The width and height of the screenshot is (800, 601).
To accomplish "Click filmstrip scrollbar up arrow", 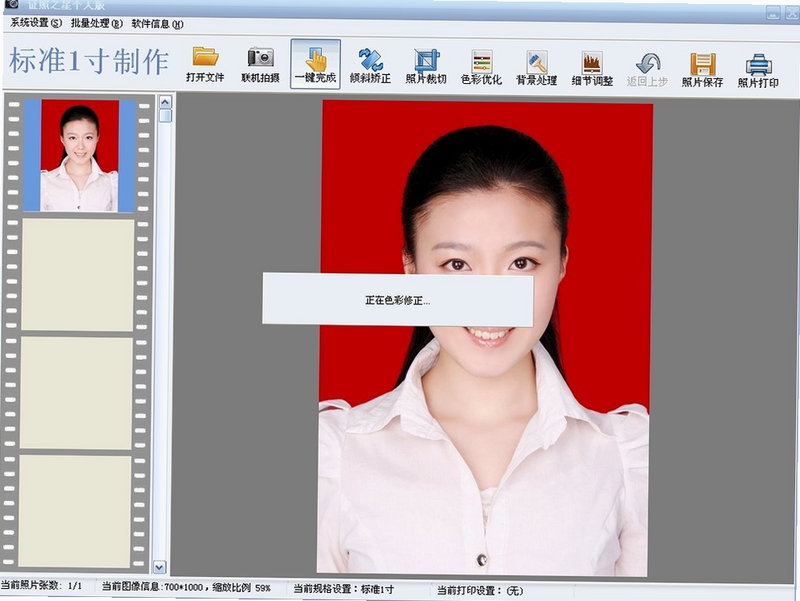I will point(165,103).
